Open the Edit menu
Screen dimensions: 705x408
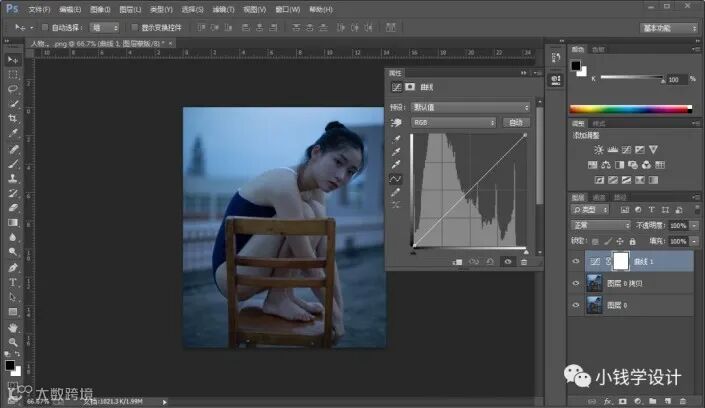coord(70,9)
